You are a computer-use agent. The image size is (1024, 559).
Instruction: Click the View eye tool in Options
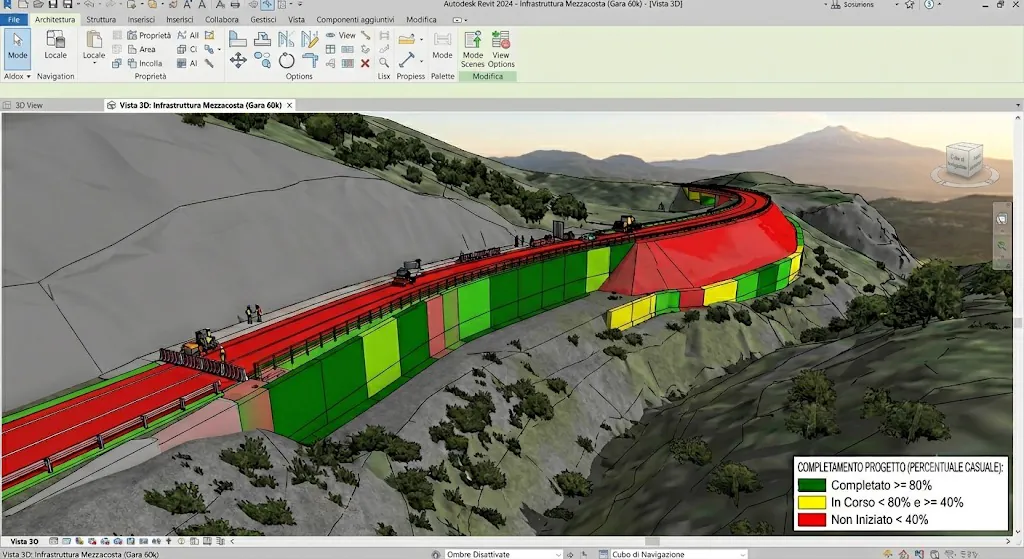[x=340, y=35]
